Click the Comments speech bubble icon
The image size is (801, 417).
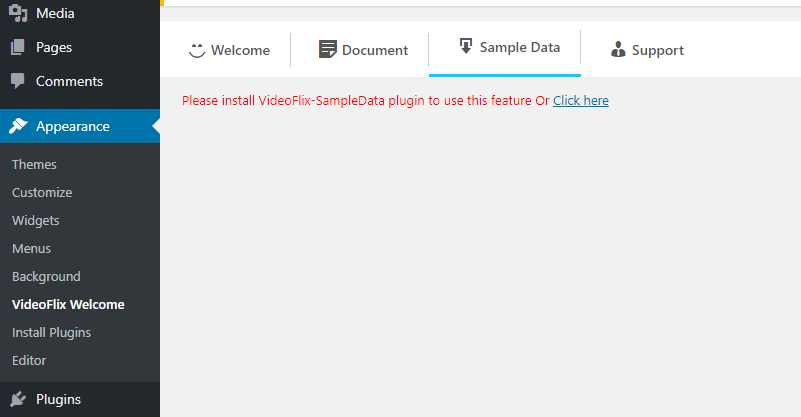click(x=18, y=81)
